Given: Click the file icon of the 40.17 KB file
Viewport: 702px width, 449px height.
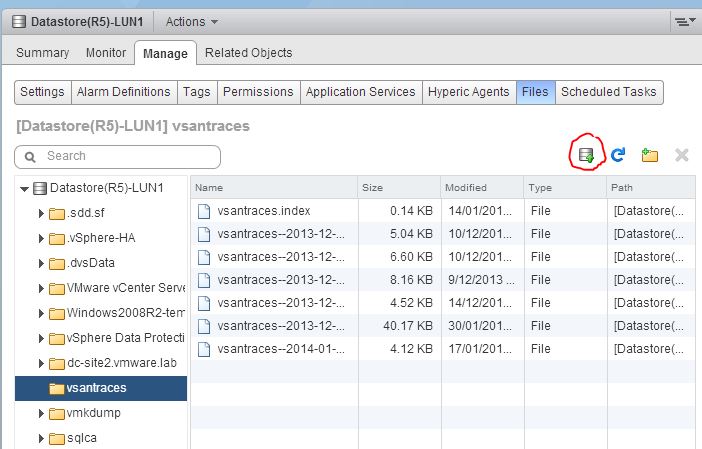Looking at the screenshot, I should coord(204,326).
